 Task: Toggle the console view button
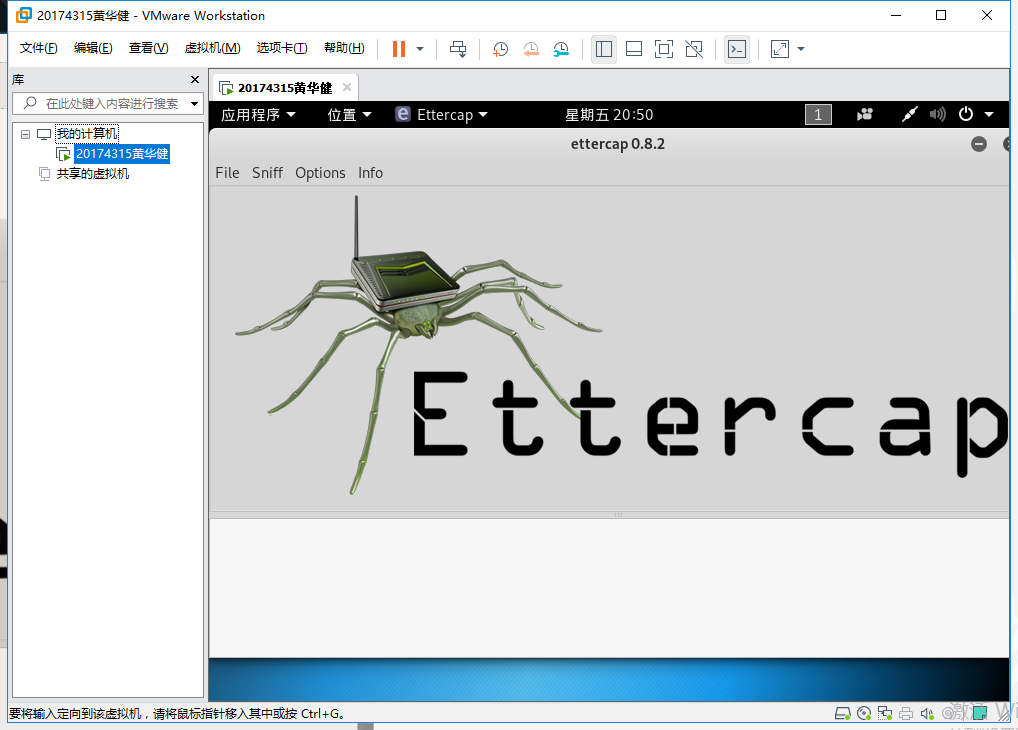[x=737, y=49]
